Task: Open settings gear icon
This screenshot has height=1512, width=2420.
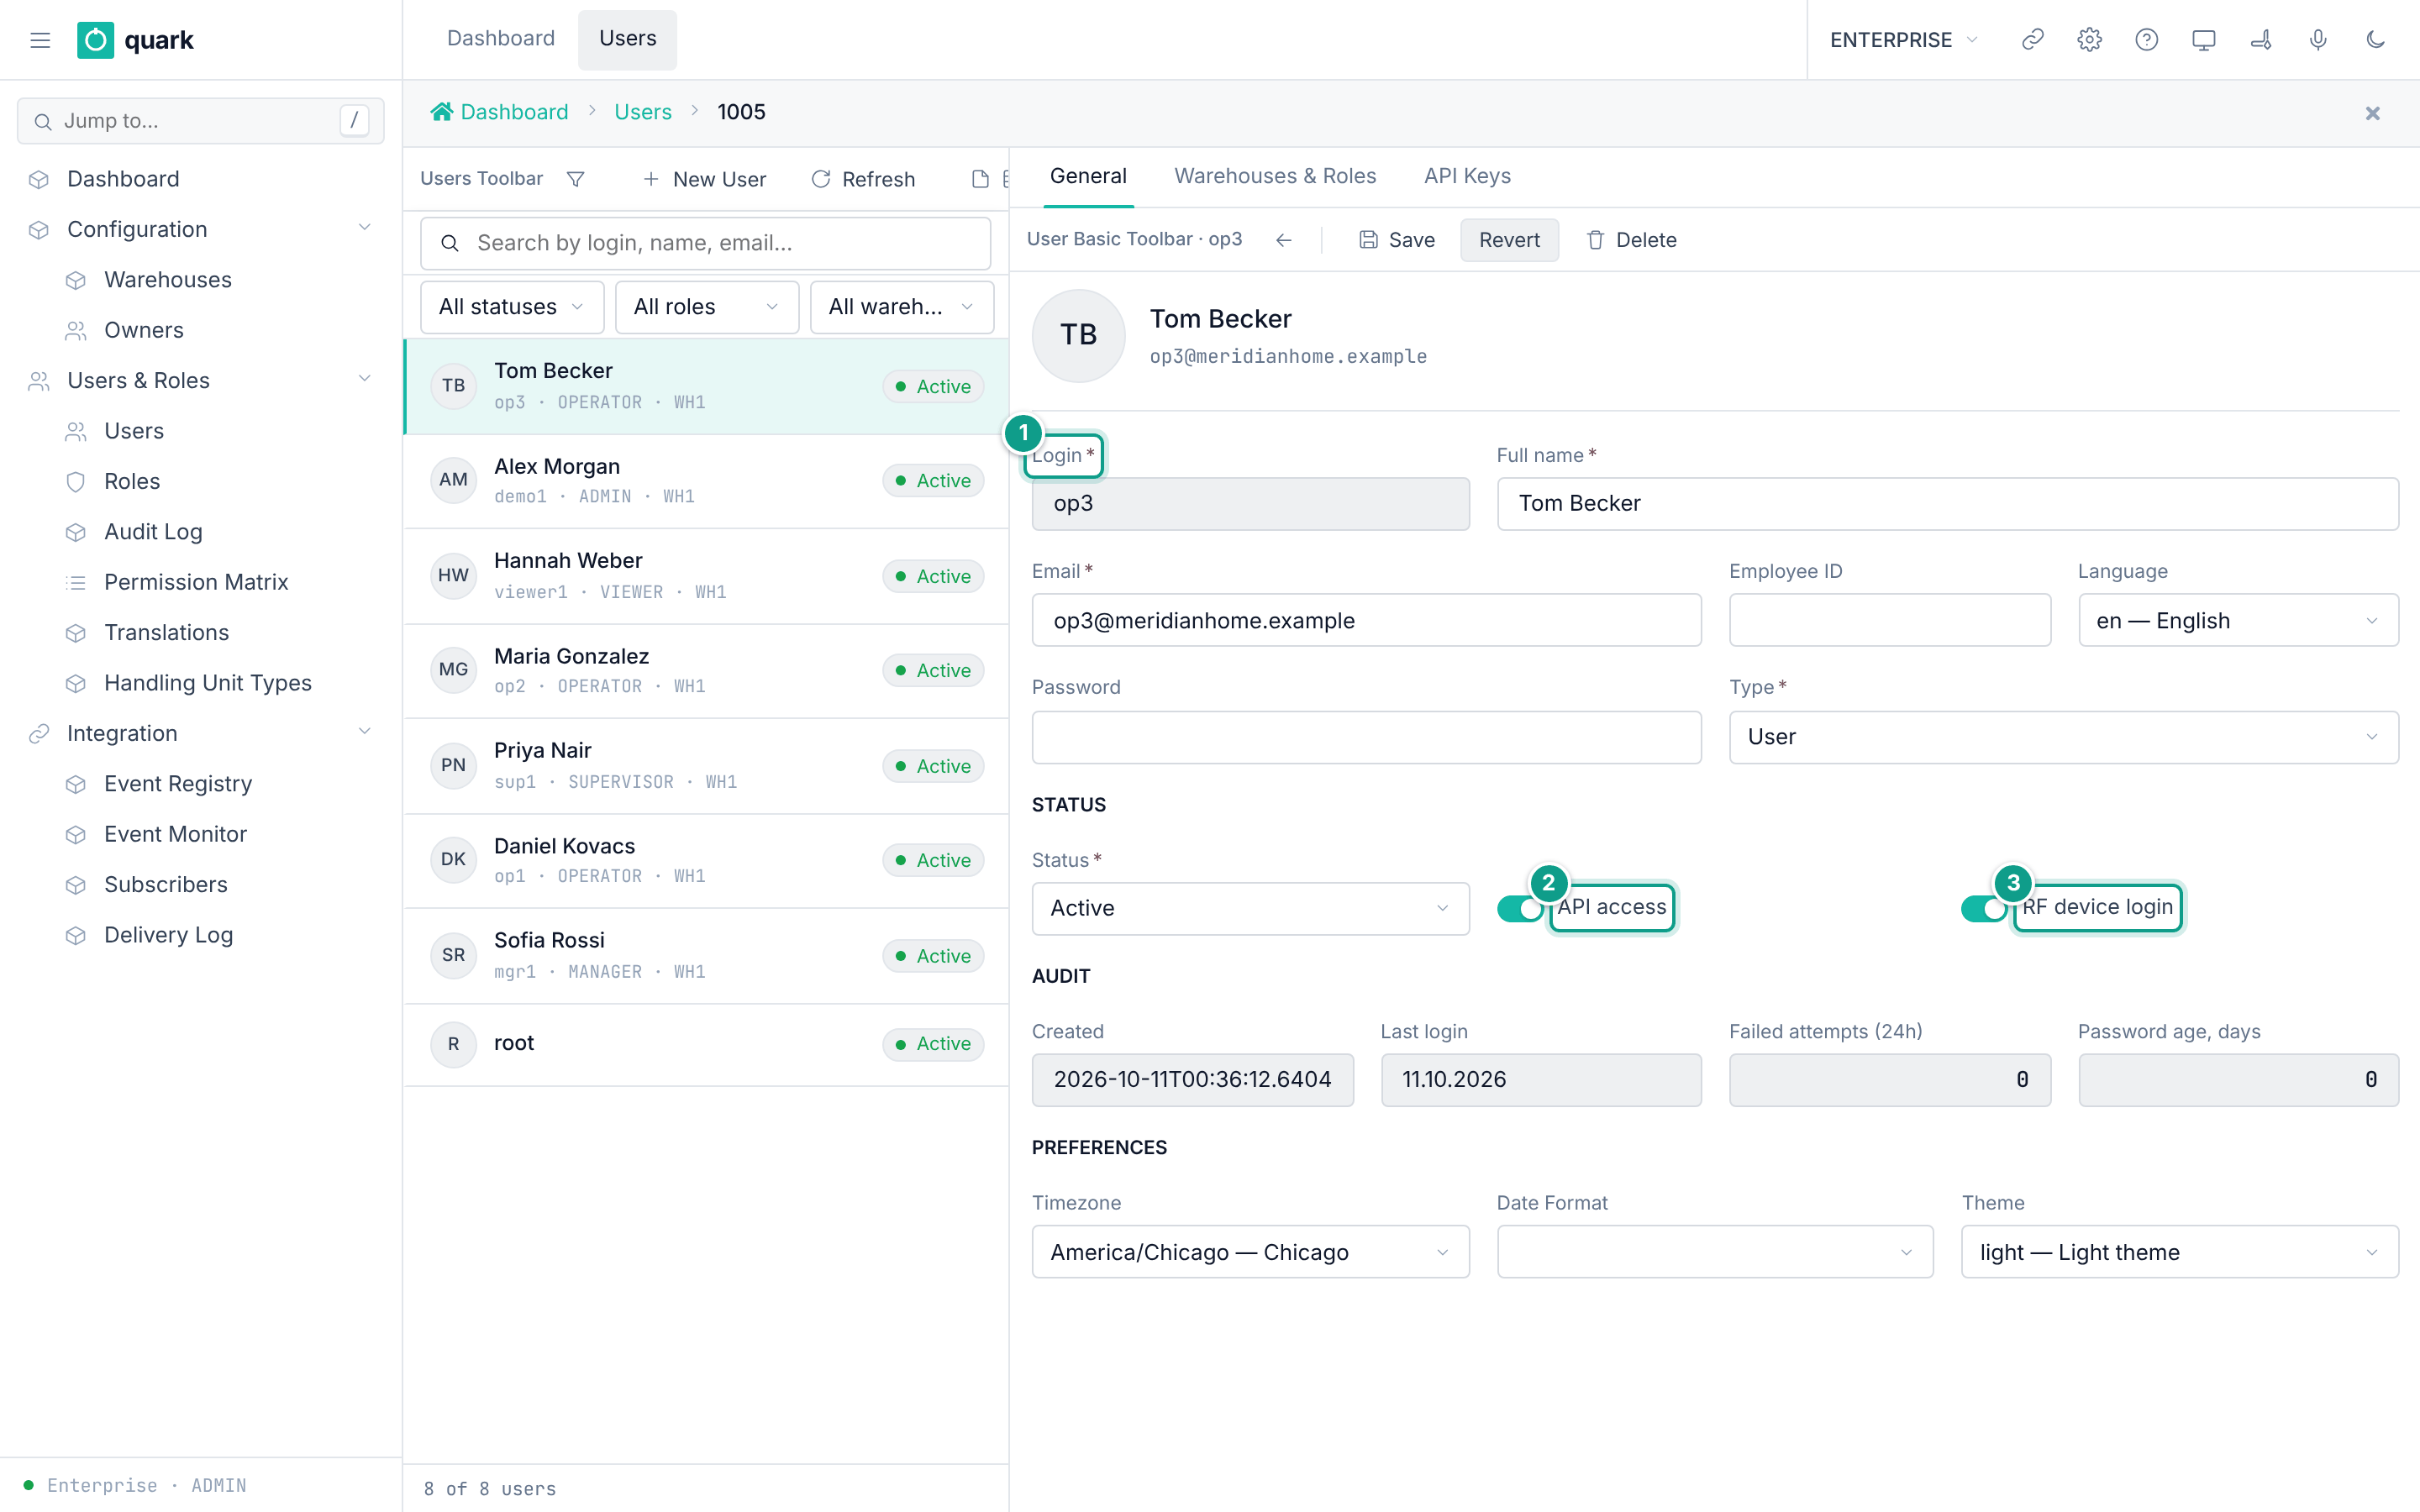Action: click(x=2089, y=40)
